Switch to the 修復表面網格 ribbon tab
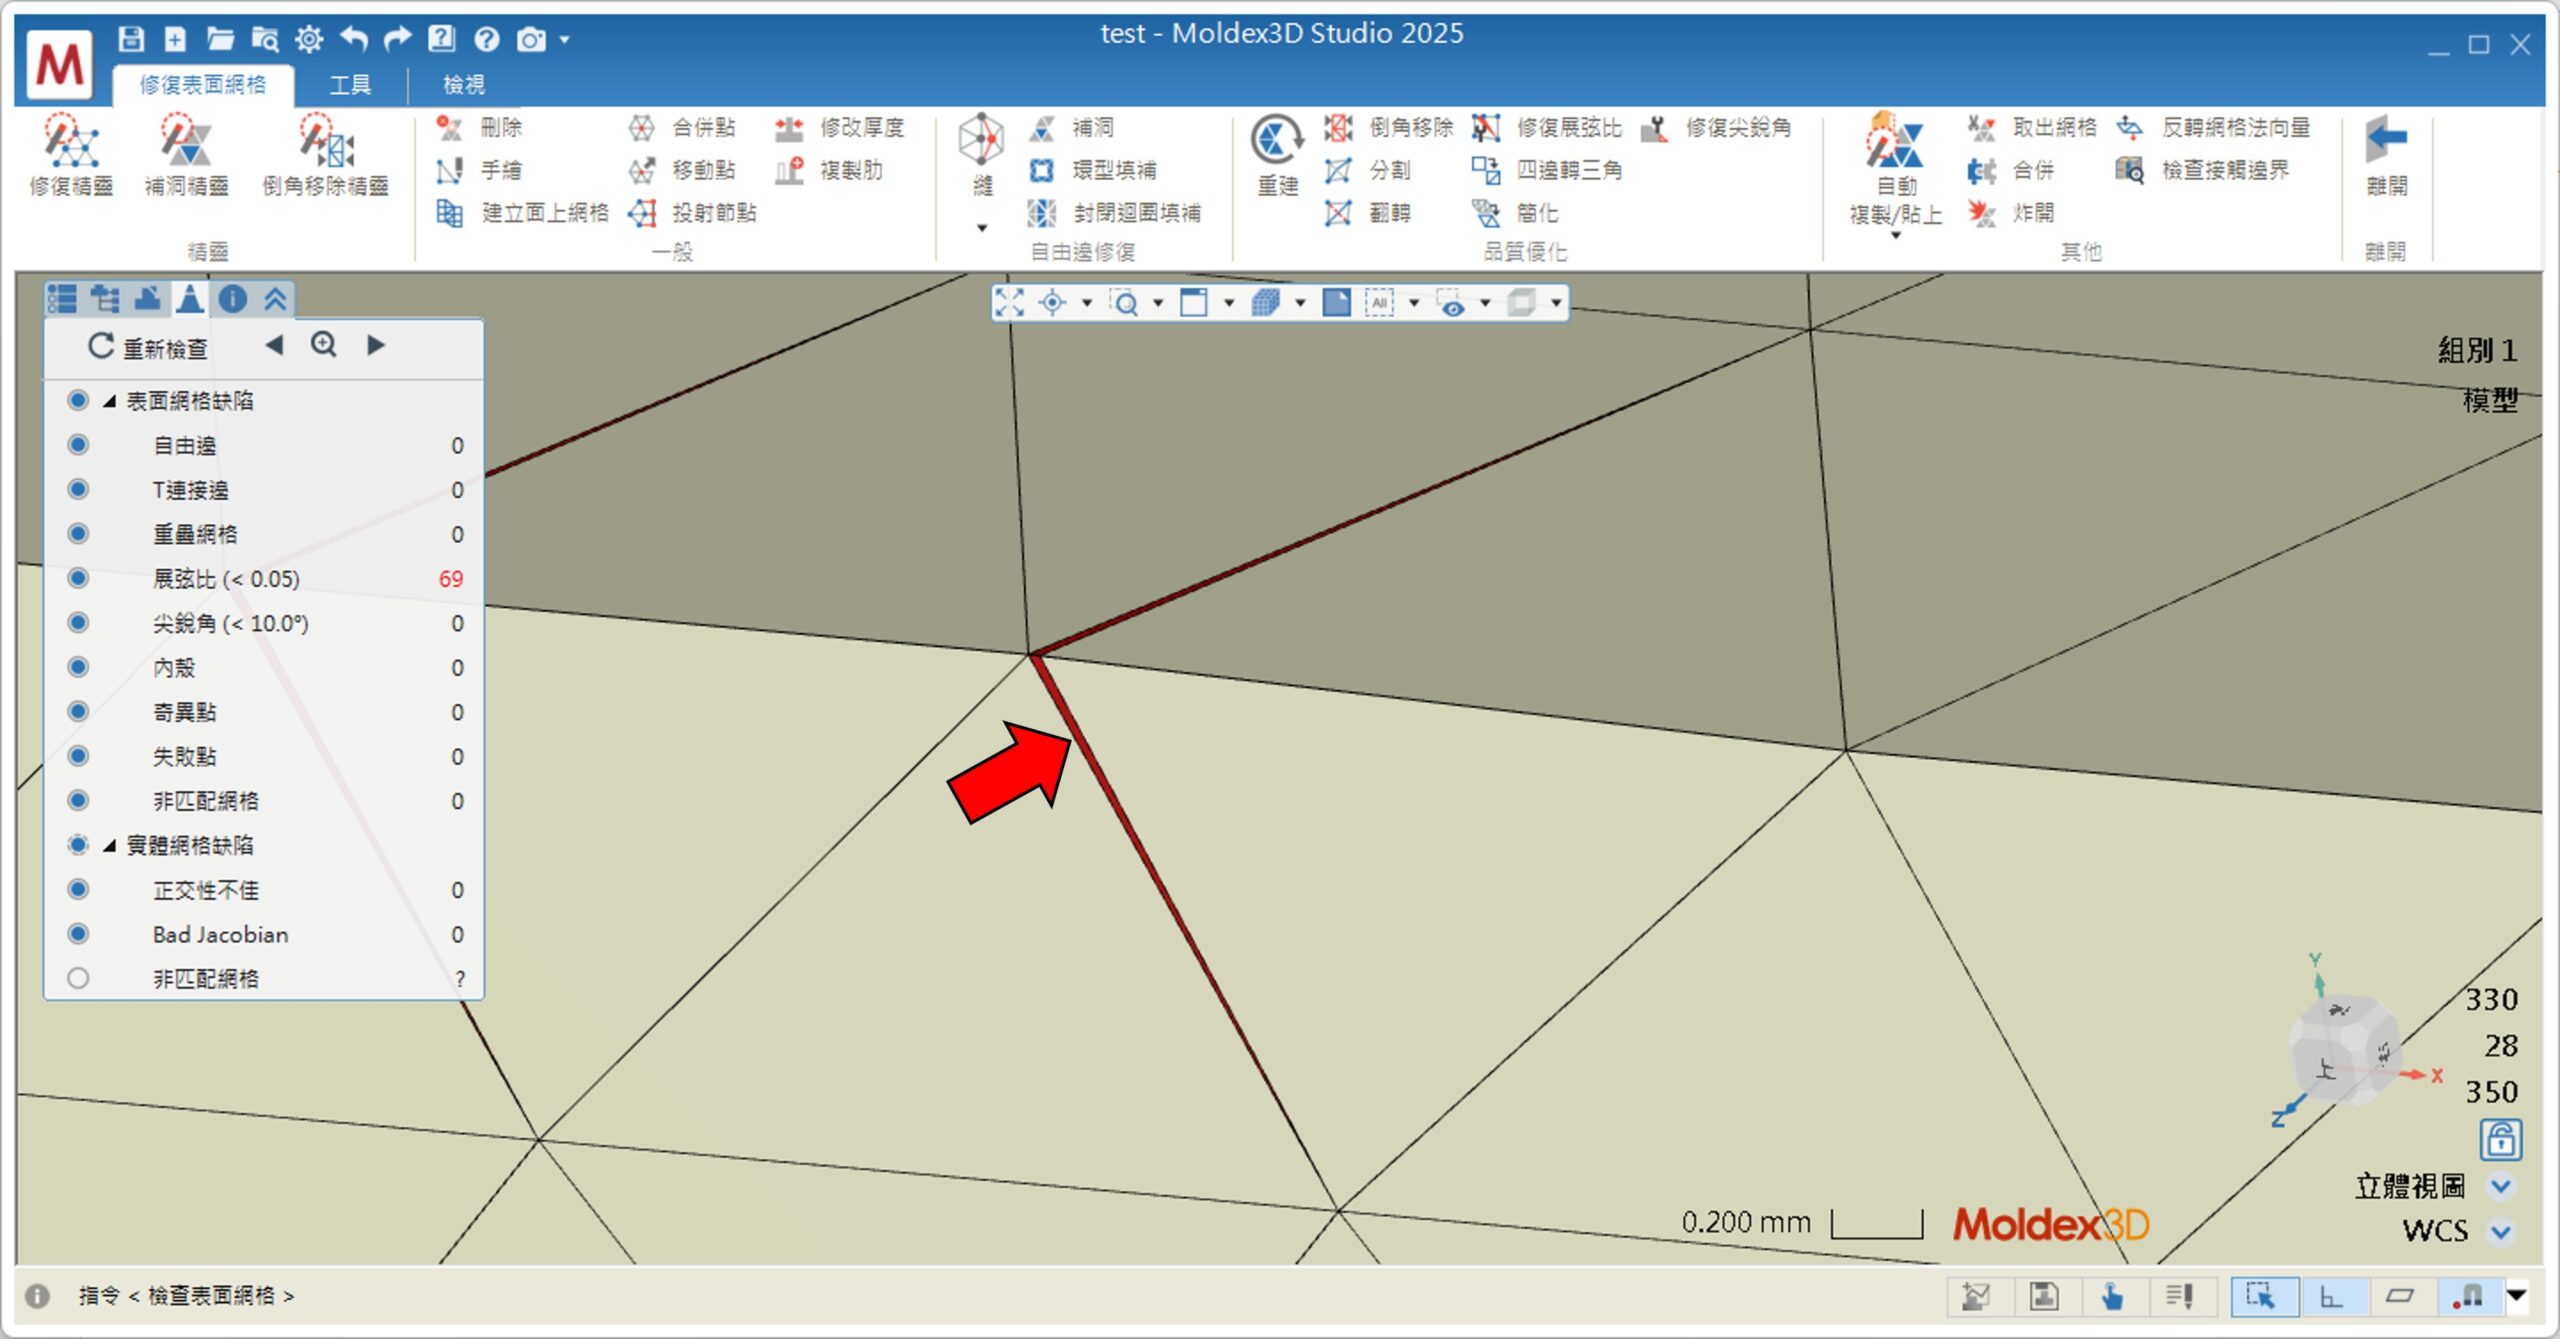2560x1339 pixels. pyautogui.click(x=203, y=84)
